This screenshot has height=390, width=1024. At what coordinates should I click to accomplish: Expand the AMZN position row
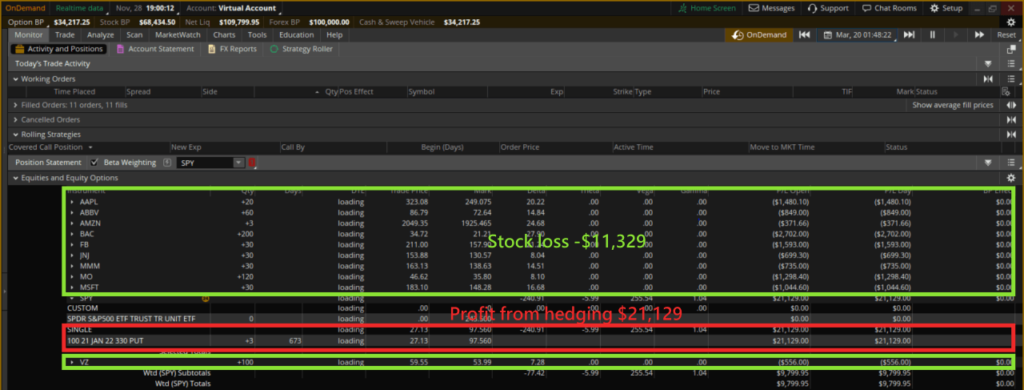pyautogui.click(x=72, y=223)
